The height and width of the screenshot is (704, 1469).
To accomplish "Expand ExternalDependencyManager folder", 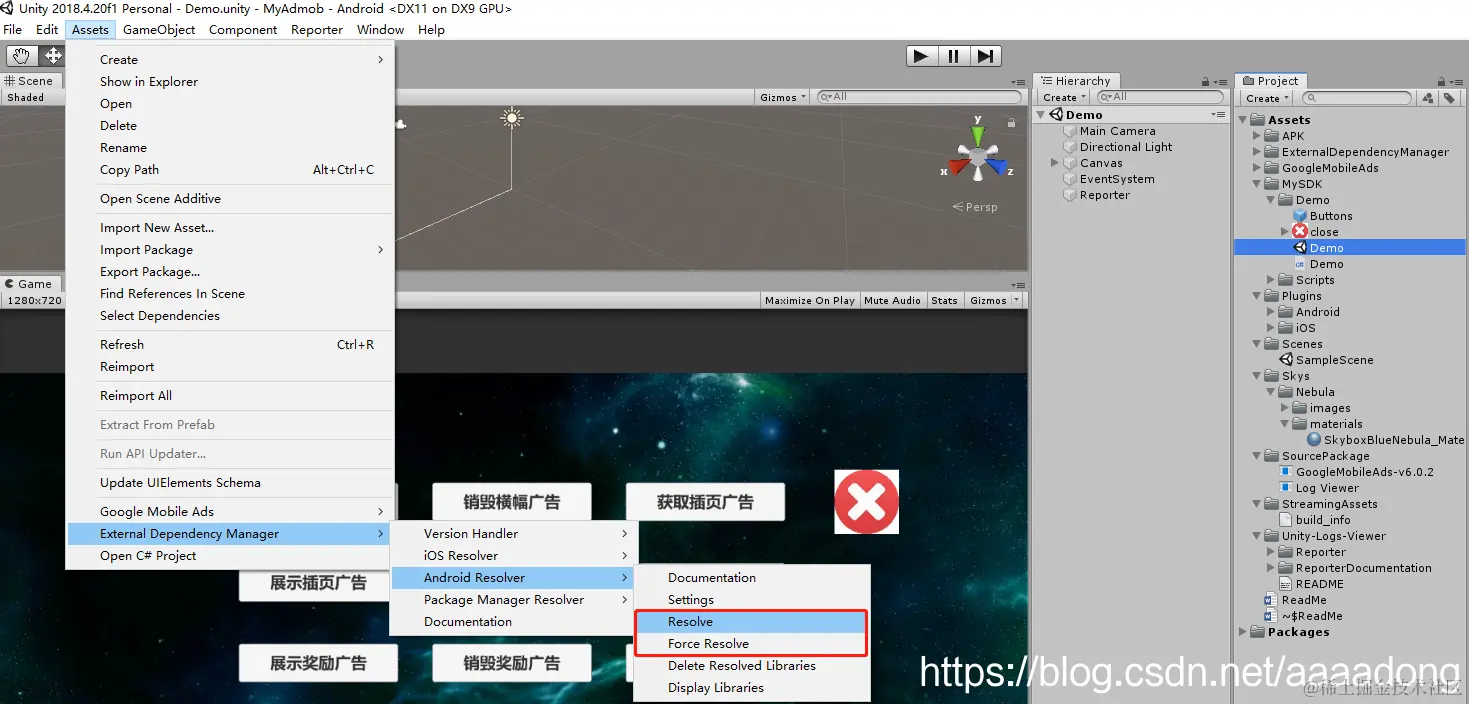I will pyautogui.click(x=1257, y=152).
